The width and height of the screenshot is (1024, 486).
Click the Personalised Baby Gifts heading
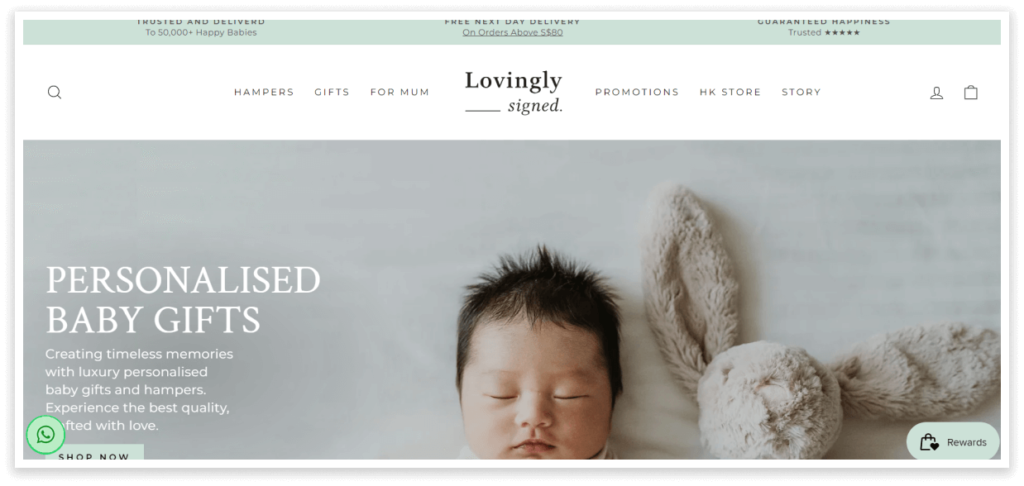pyautogui.click(x=183, y=300)
